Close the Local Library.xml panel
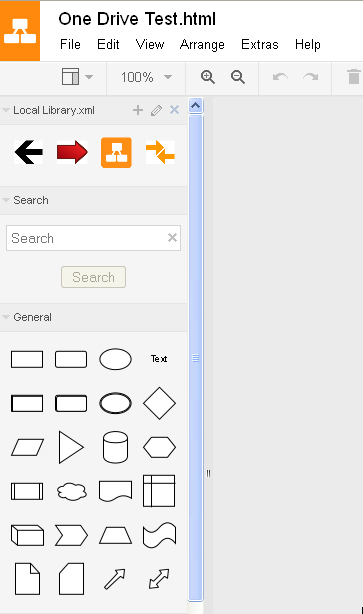The image size is (363, 614). tap(174, 110)
